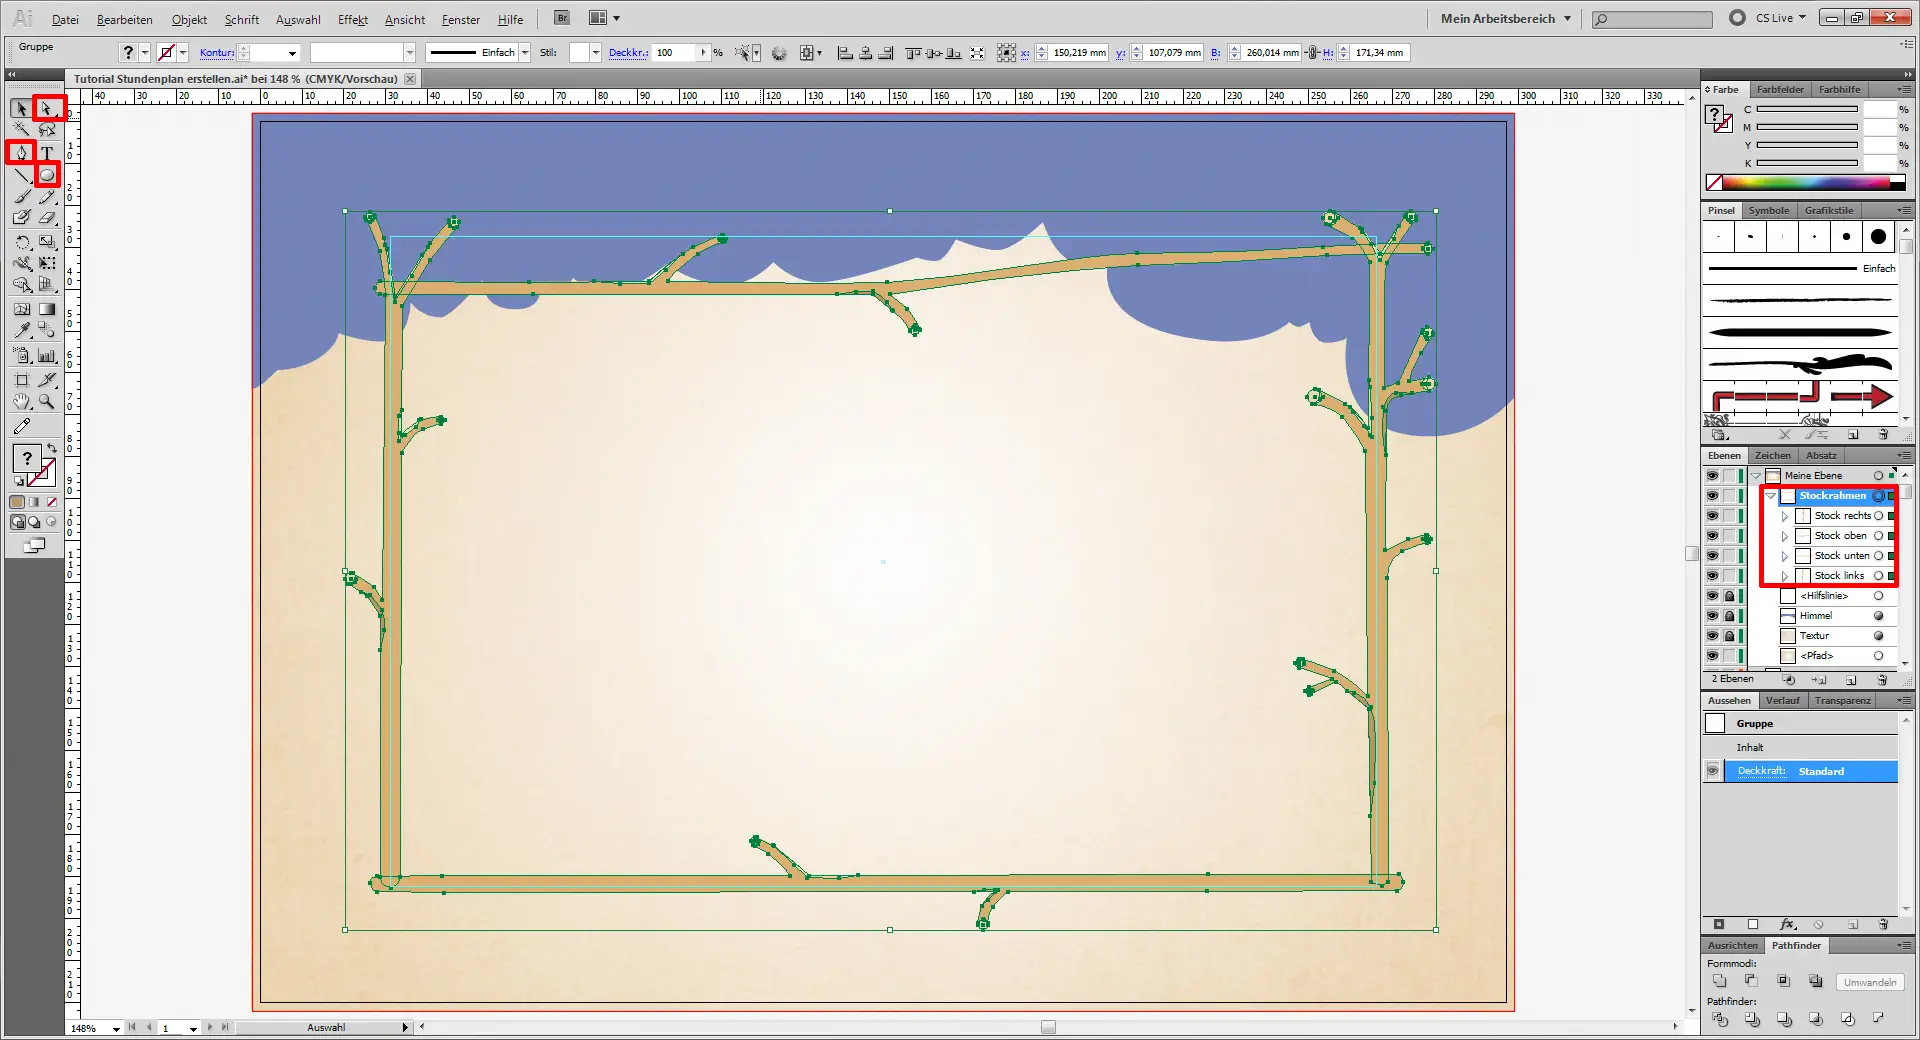Expand the Stock rechts sublayer
This screenshot has width=1920, height=1040.
[1785, 516]
